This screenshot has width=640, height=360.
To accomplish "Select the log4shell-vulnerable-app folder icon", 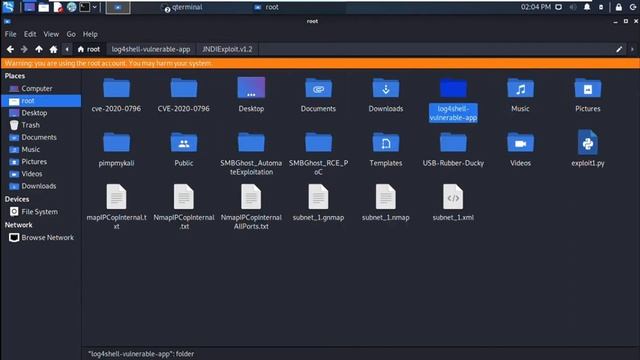I will click(453, 88).
